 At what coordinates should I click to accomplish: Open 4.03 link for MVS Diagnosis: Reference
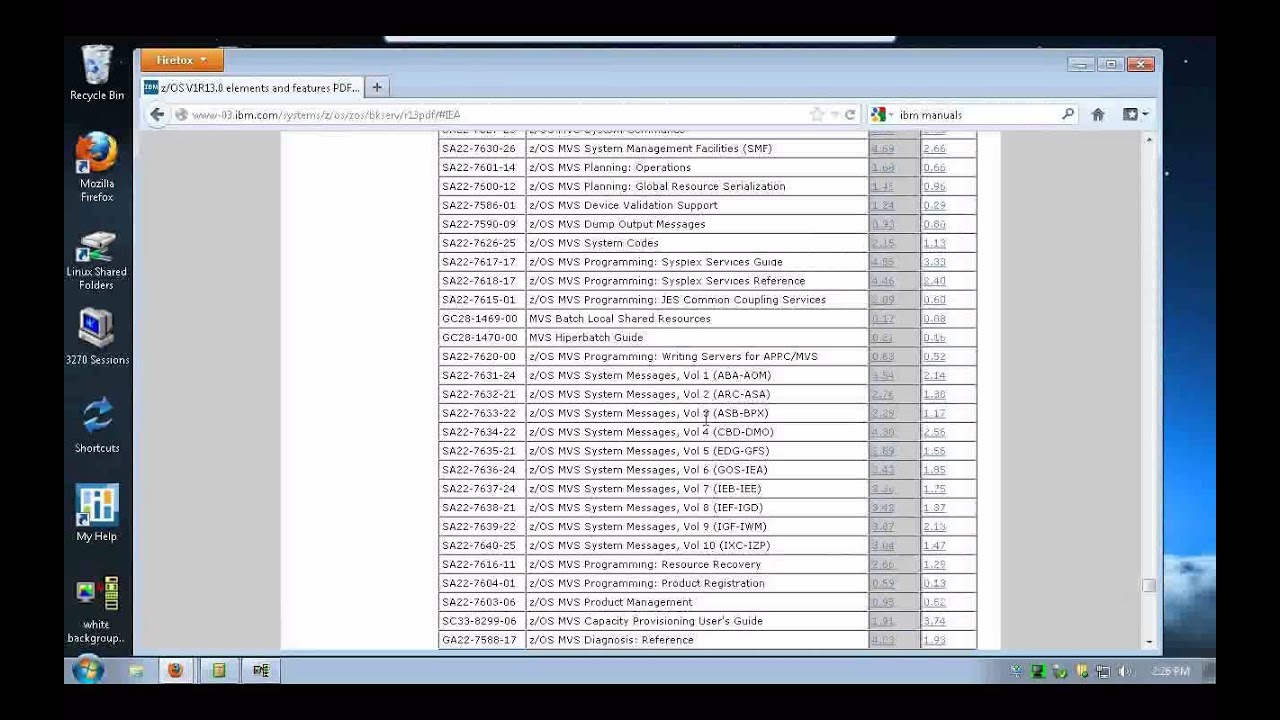pyautogui.click(x=882, y=640)
